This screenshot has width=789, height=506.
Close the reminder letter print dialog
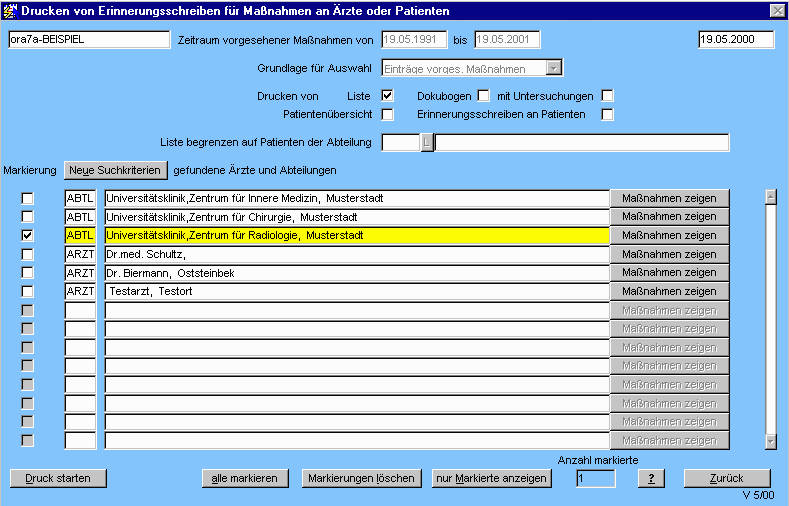point(777,10)
